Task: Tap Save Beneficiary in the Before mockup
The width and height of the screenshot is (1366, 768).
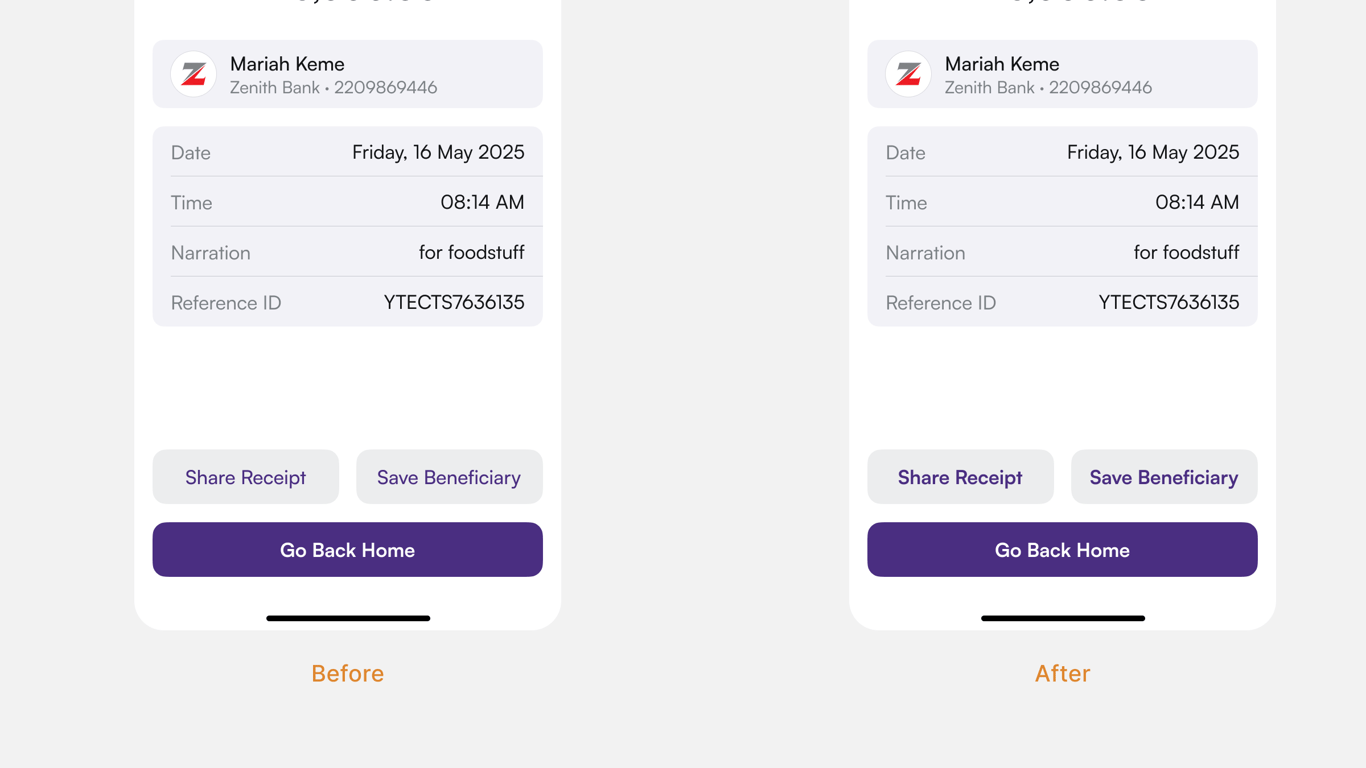Action: [x=449, y=477]
